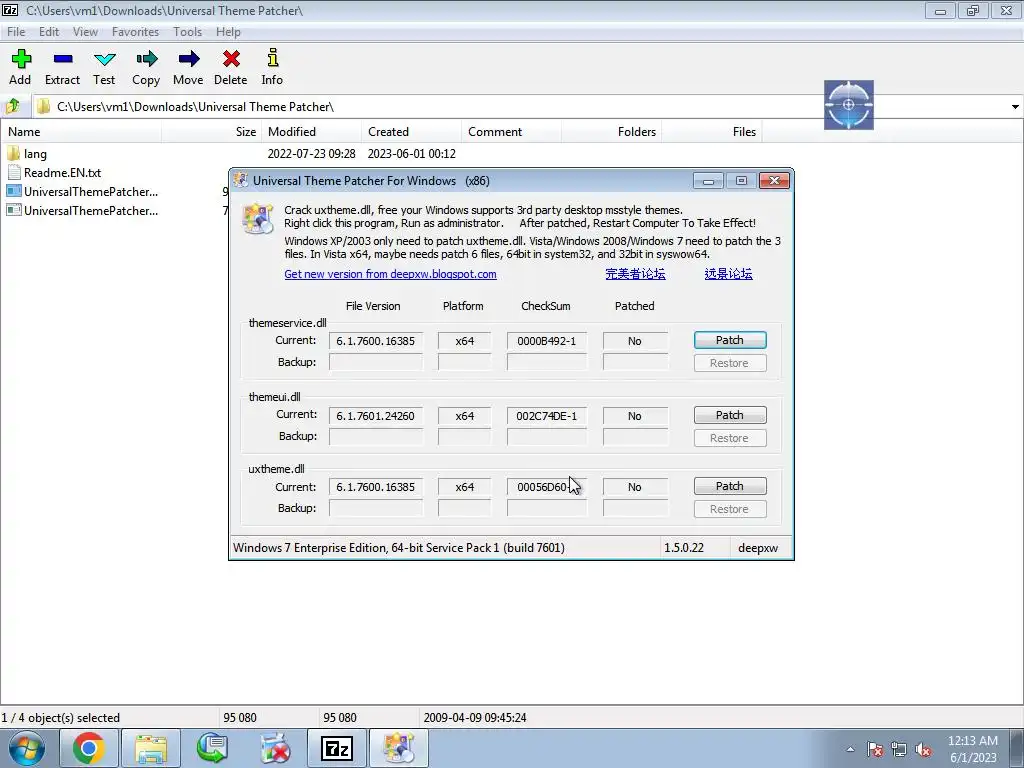The width and height of the screenshot is (1024, 768).
Task: Click the network tray icon
Action: (x=899, y=750)
